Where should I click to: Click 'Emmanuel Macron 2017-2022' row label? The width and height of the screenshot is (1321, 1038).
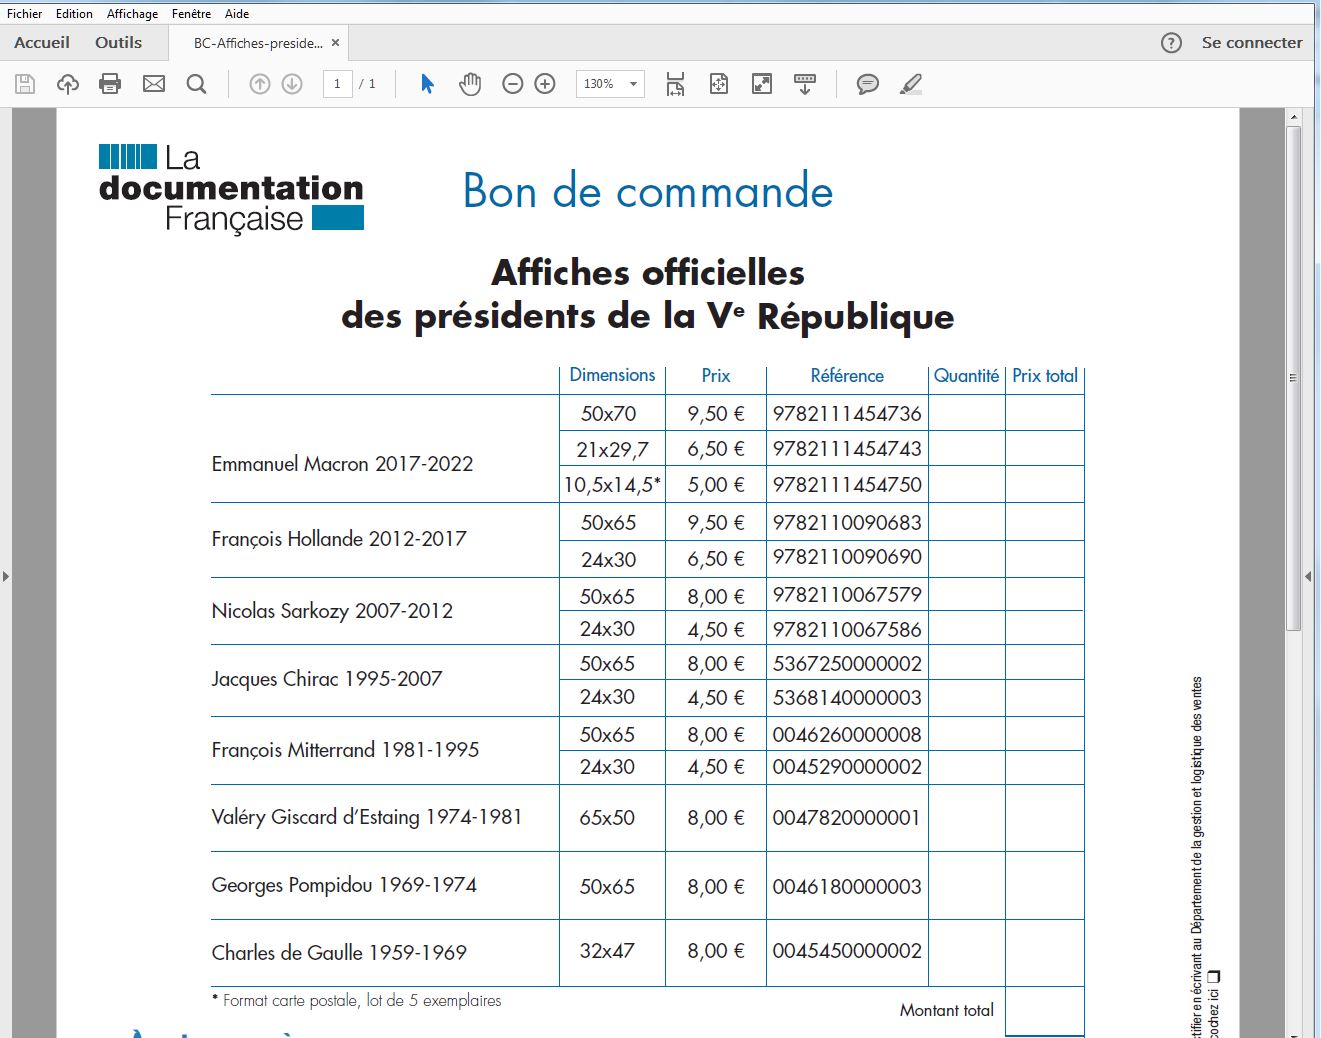[x=342, y=464]
